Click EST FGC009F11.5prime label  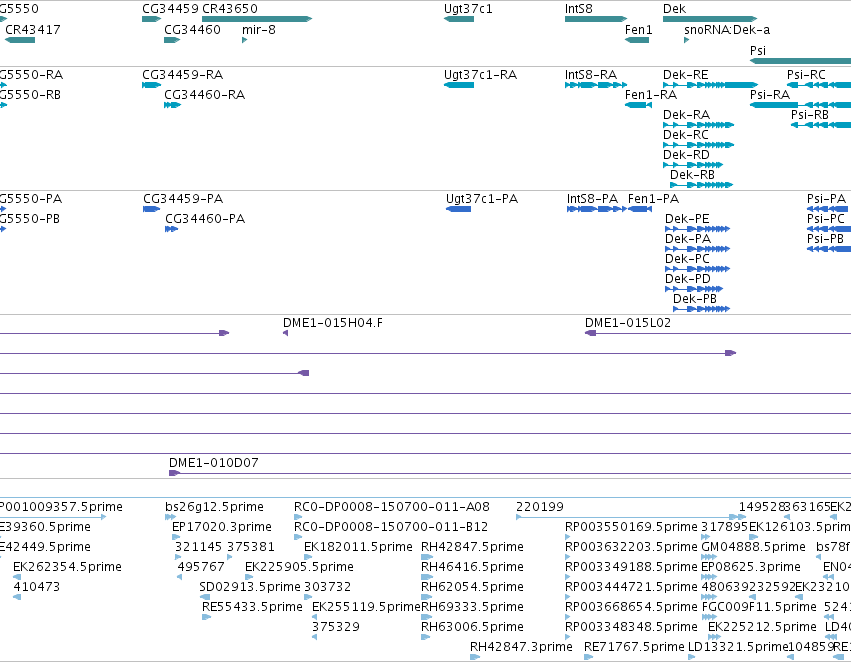(759, 607)
